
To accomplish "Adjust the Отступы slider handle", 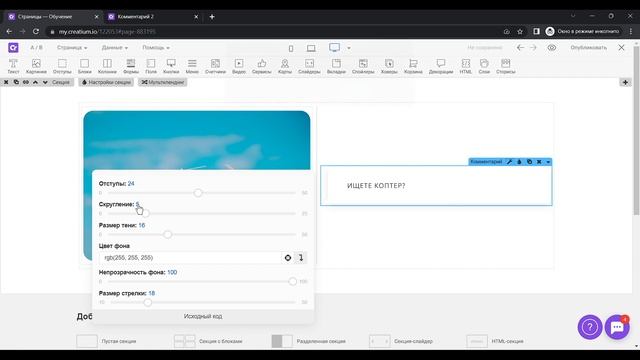I will [x=198, y=193].
